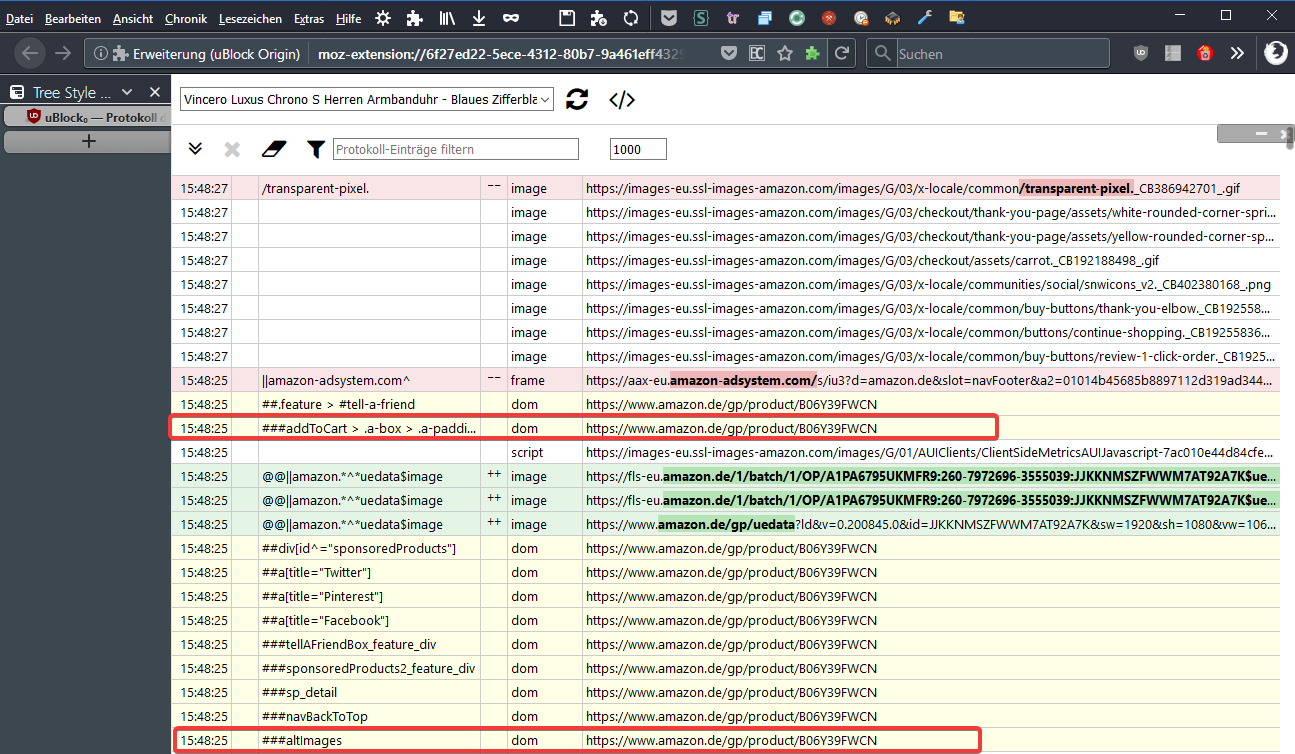Viewport: 1295px width, 754px height.
Task: Open the Hilfe menu
Action: tap(349, 18)
